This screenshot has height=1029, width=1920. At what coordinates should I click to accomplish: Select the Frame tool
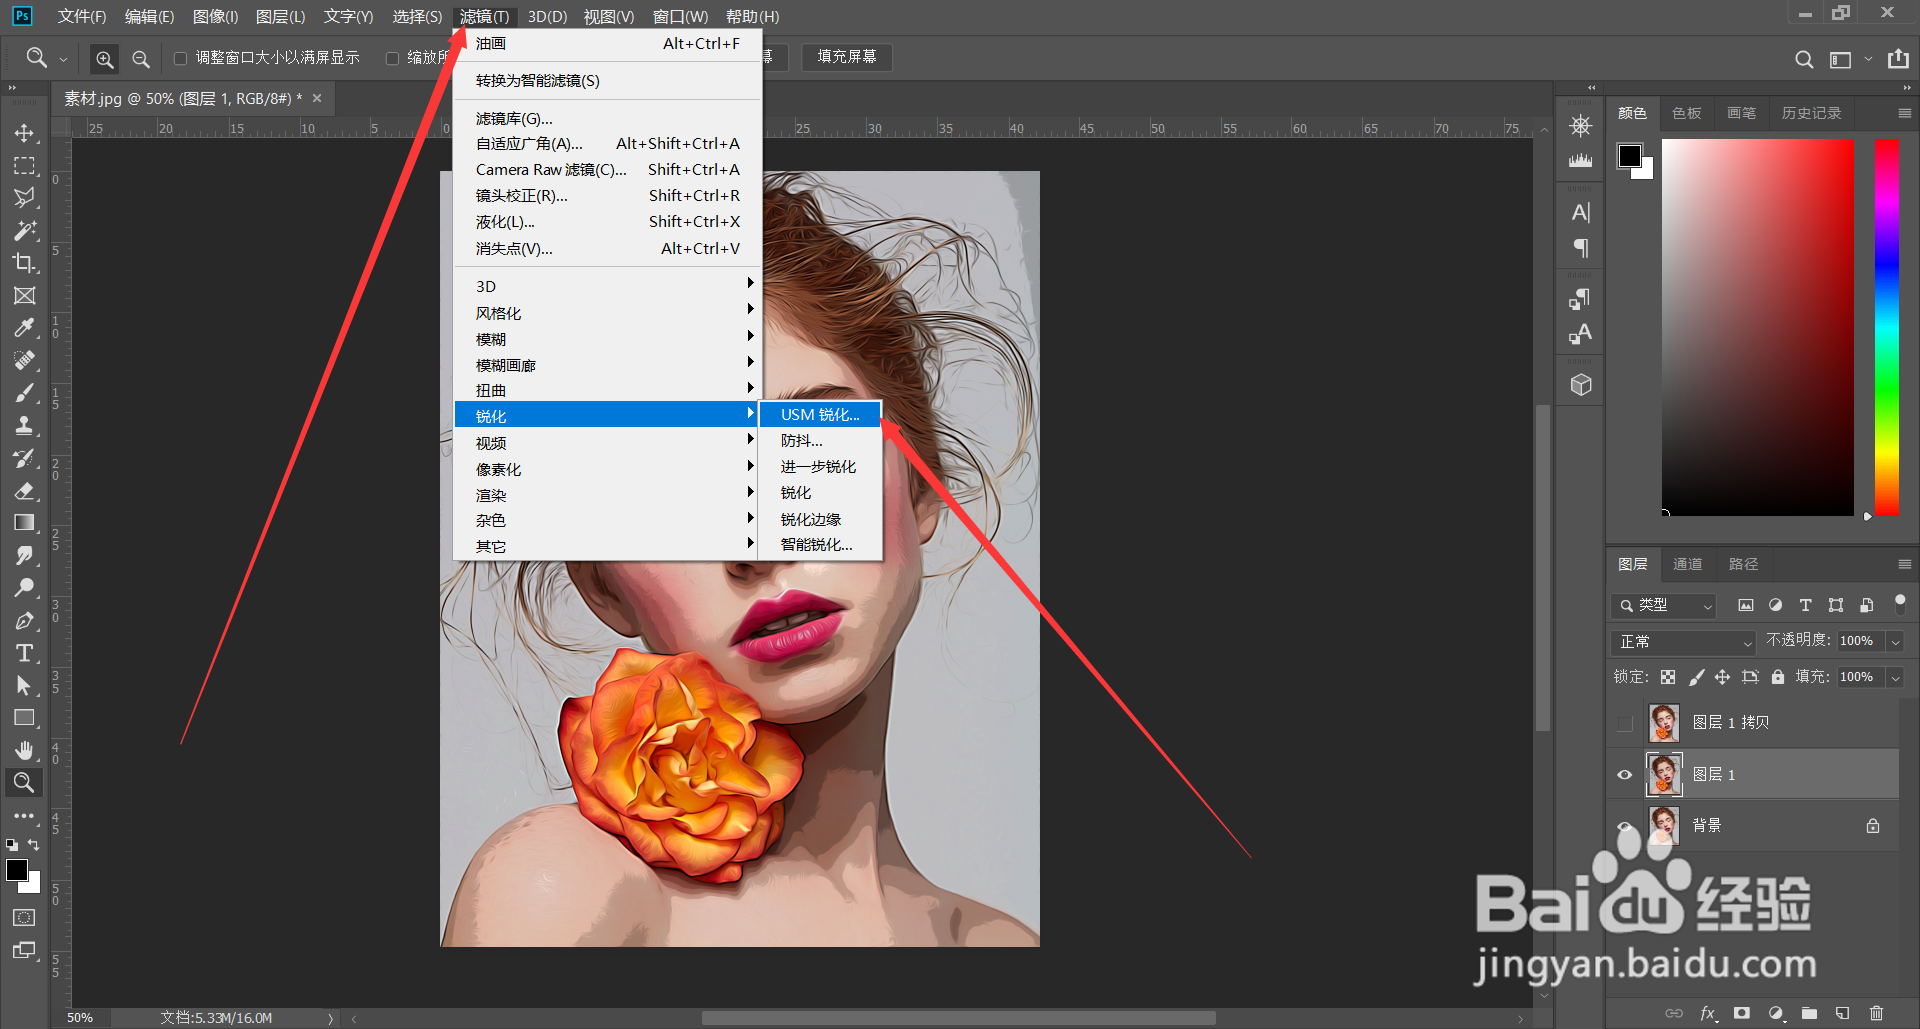[x=24, y=296]
